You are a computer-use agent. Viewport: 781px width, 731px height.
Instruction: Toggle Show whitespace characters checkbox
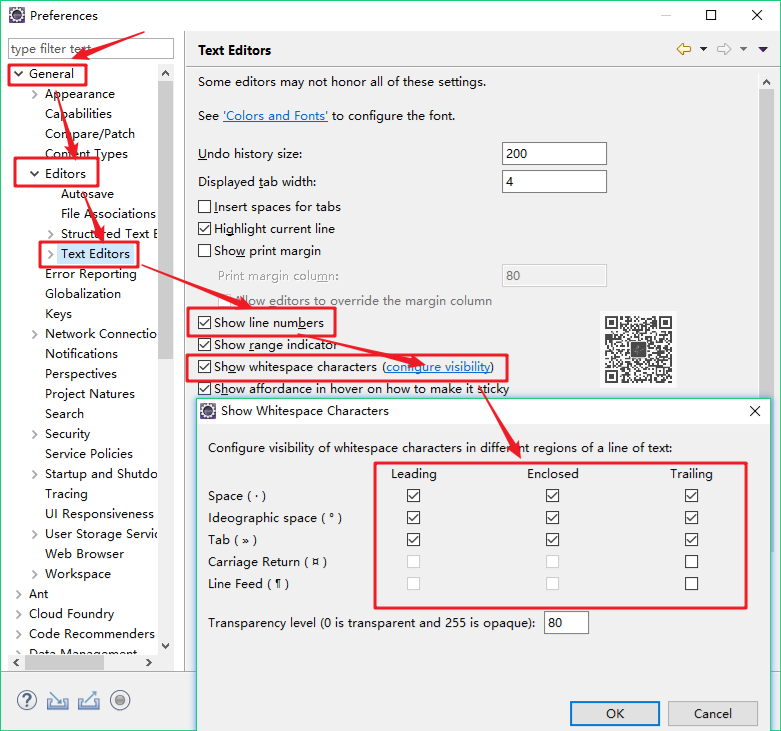tap(204, 366)
